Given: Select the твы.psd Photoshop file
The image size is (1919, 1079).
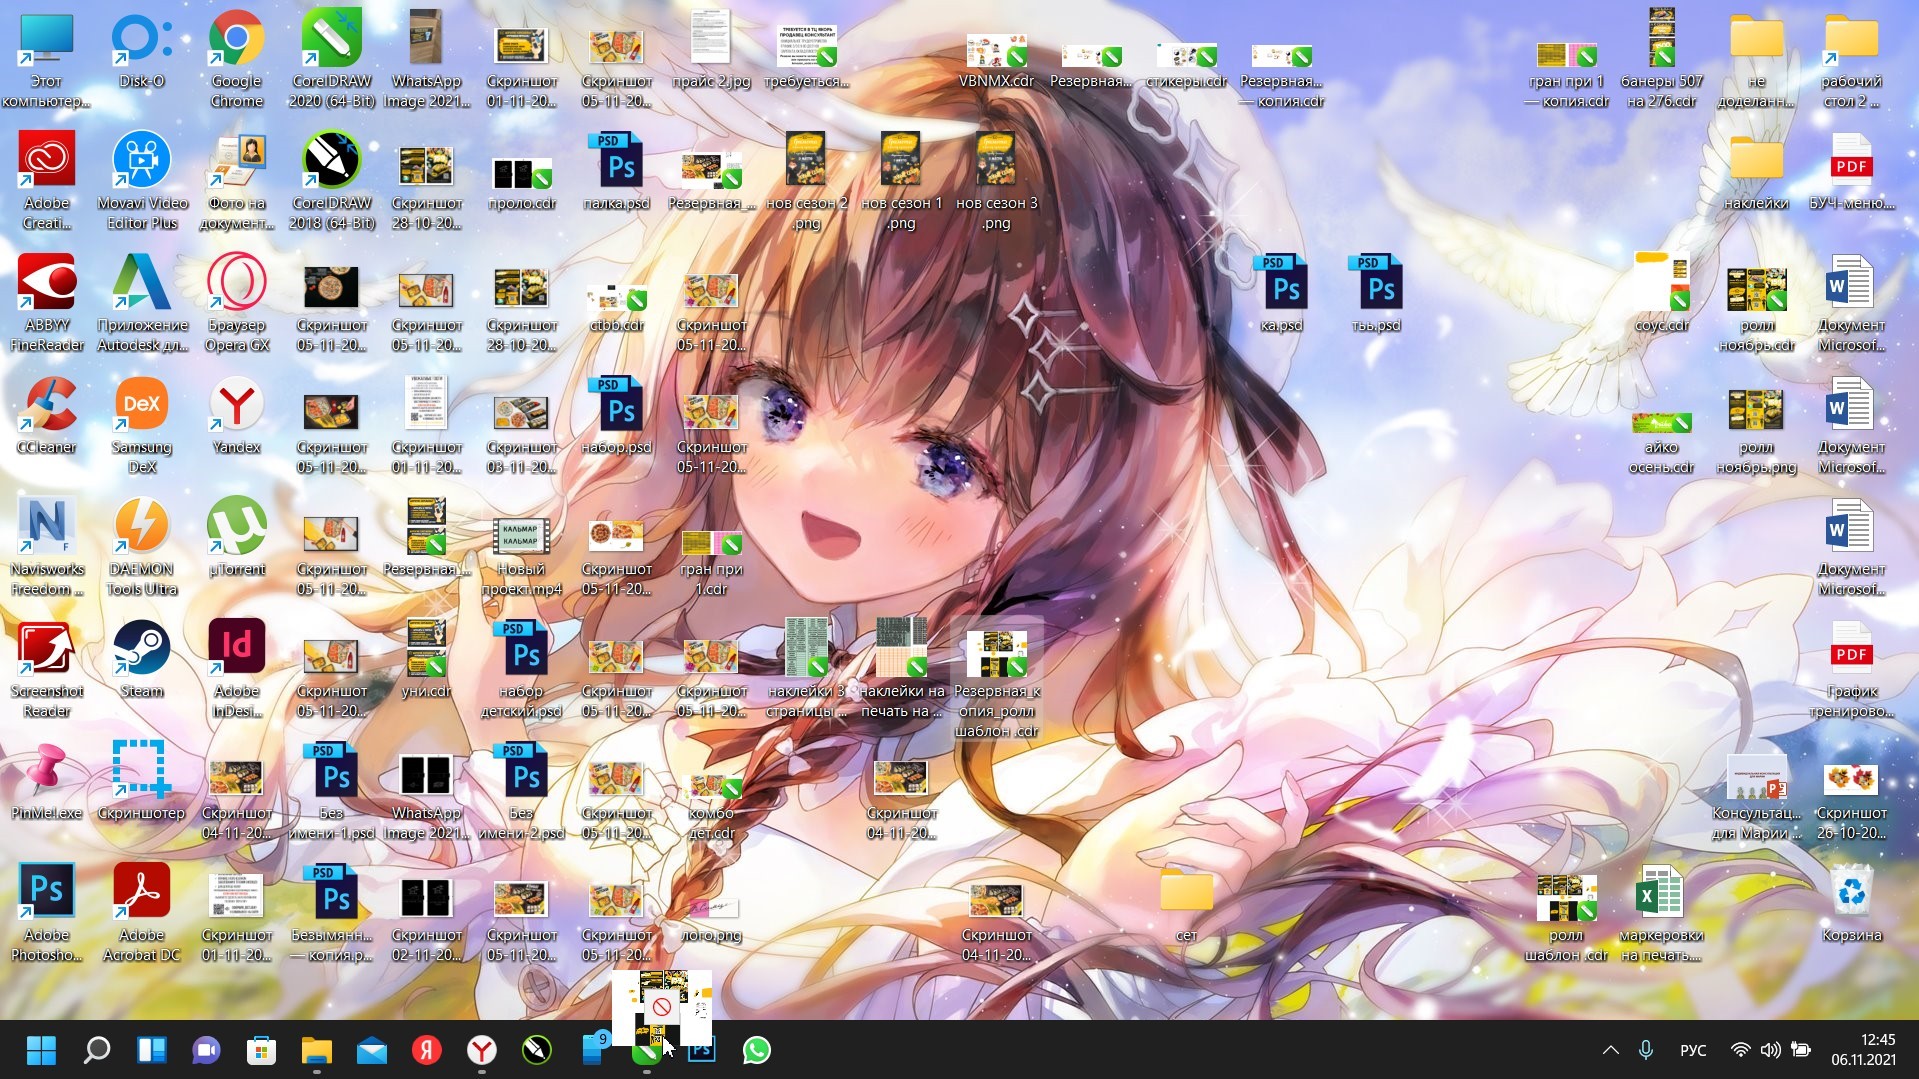Looking at the screenshot, I should point(1376,294).
